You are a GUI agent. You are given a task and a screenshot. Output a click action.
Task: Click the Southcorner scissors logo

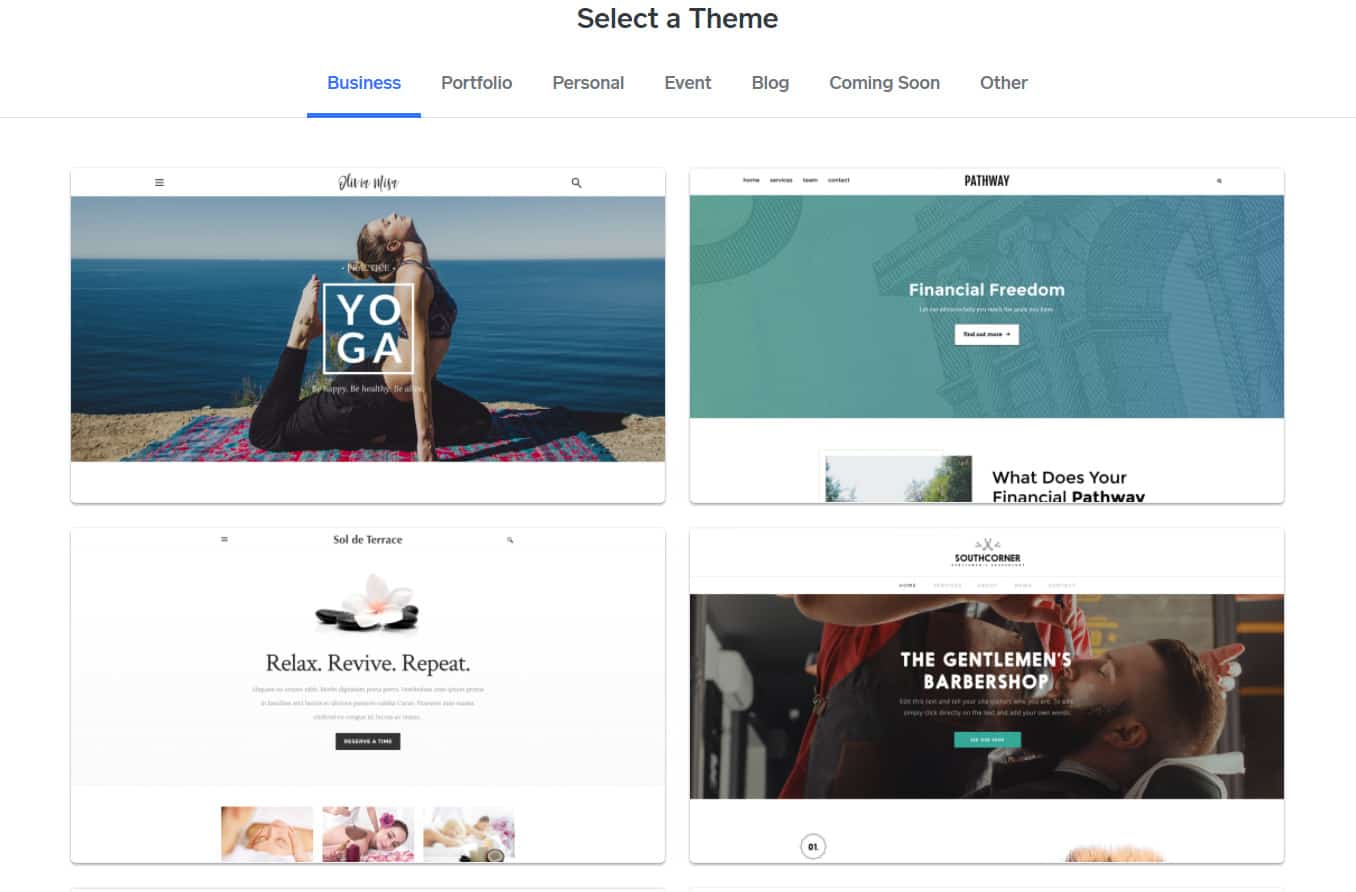[x=986, y=543]
